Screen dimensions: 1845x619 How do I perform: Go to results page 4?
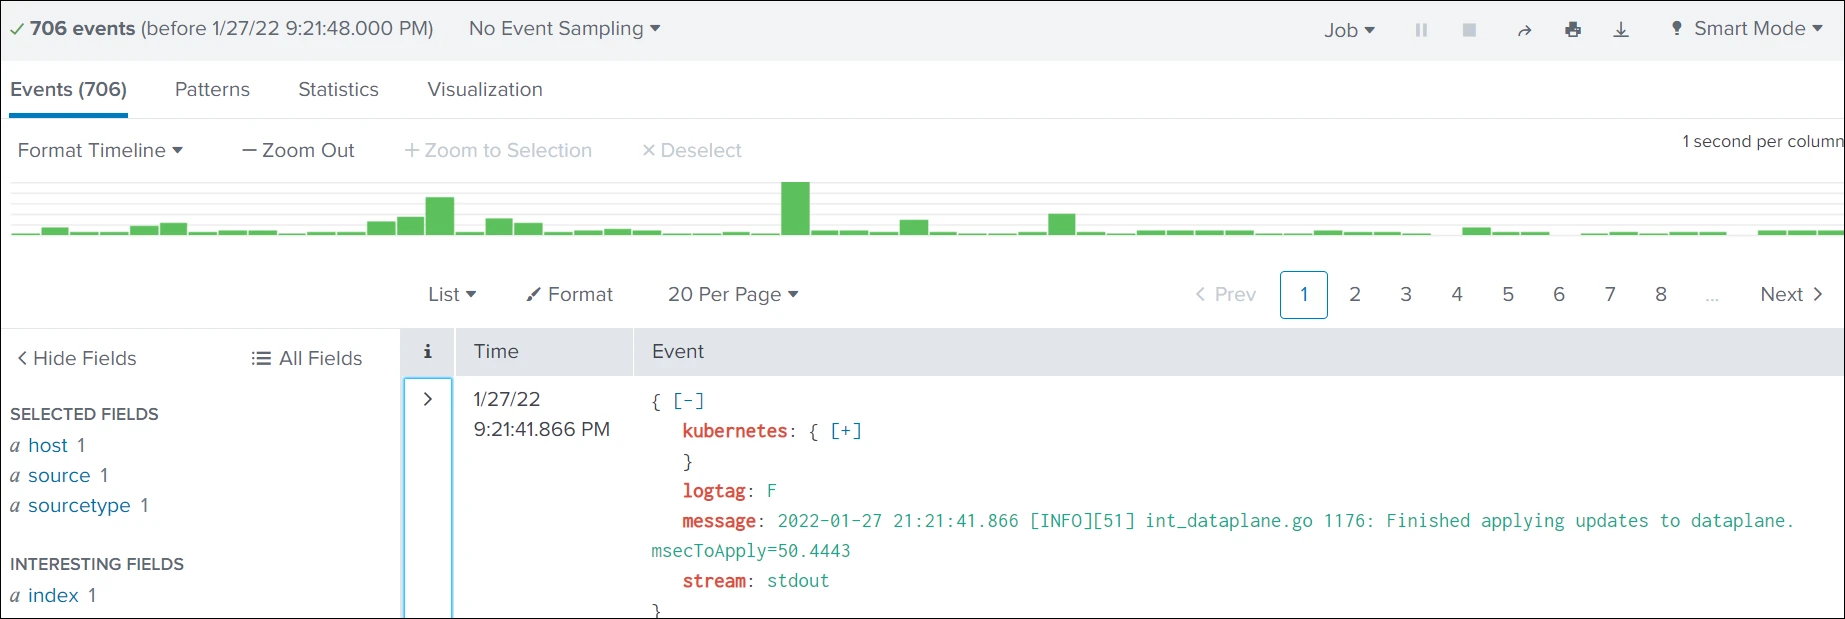(x=1457, y=294)
